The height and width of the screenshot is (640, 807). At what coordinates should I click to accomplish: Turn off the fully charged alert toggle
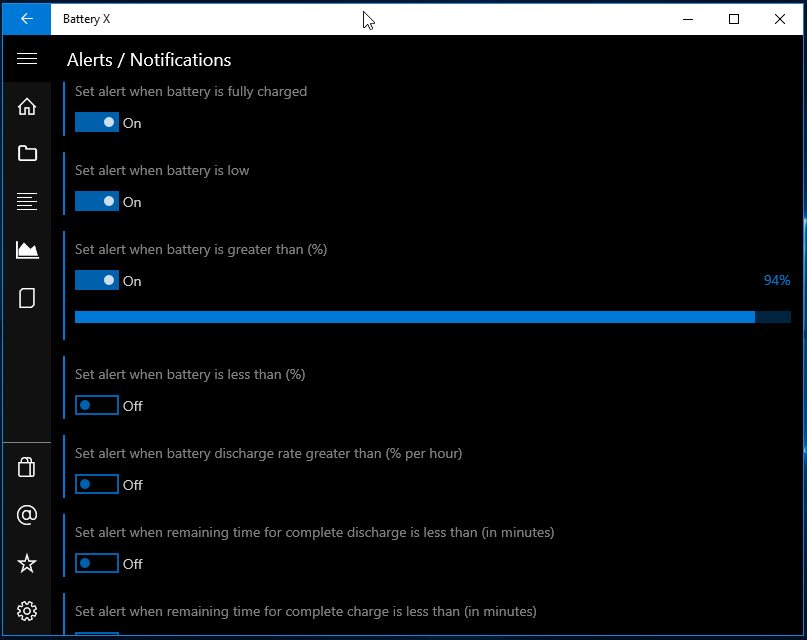click(97, 122)
